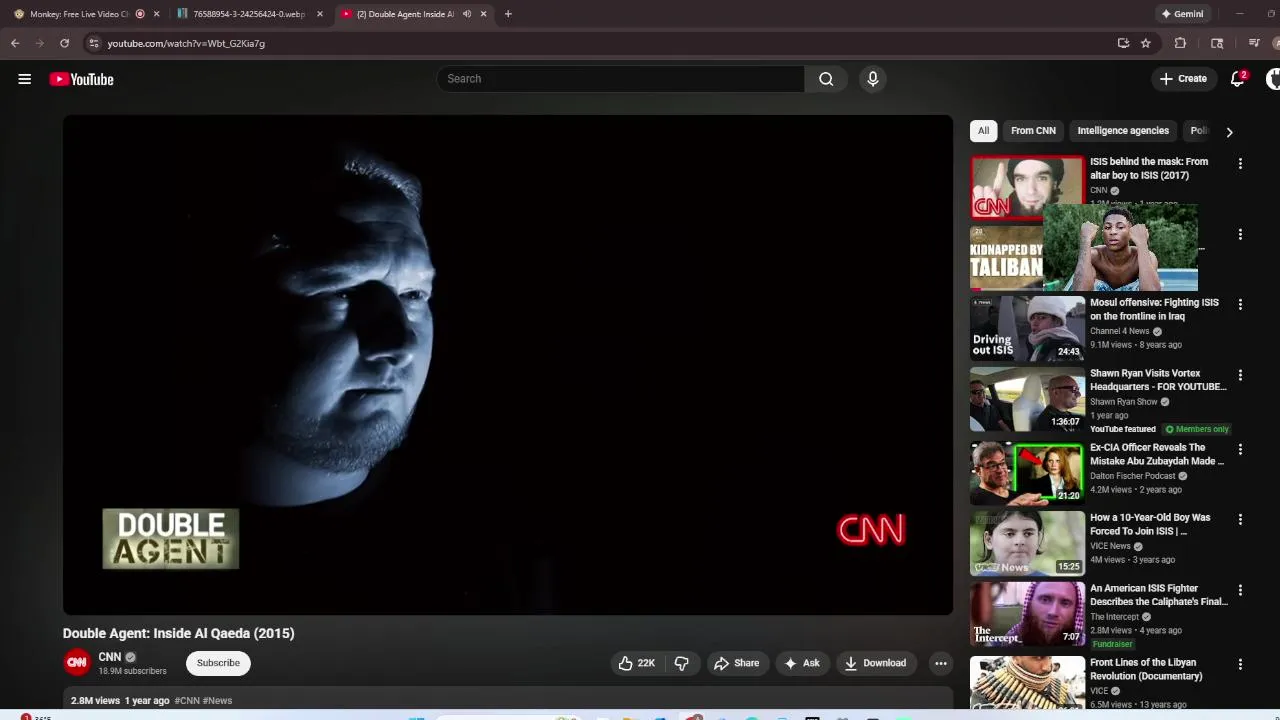Click the search magnifier button

point(826,79)
